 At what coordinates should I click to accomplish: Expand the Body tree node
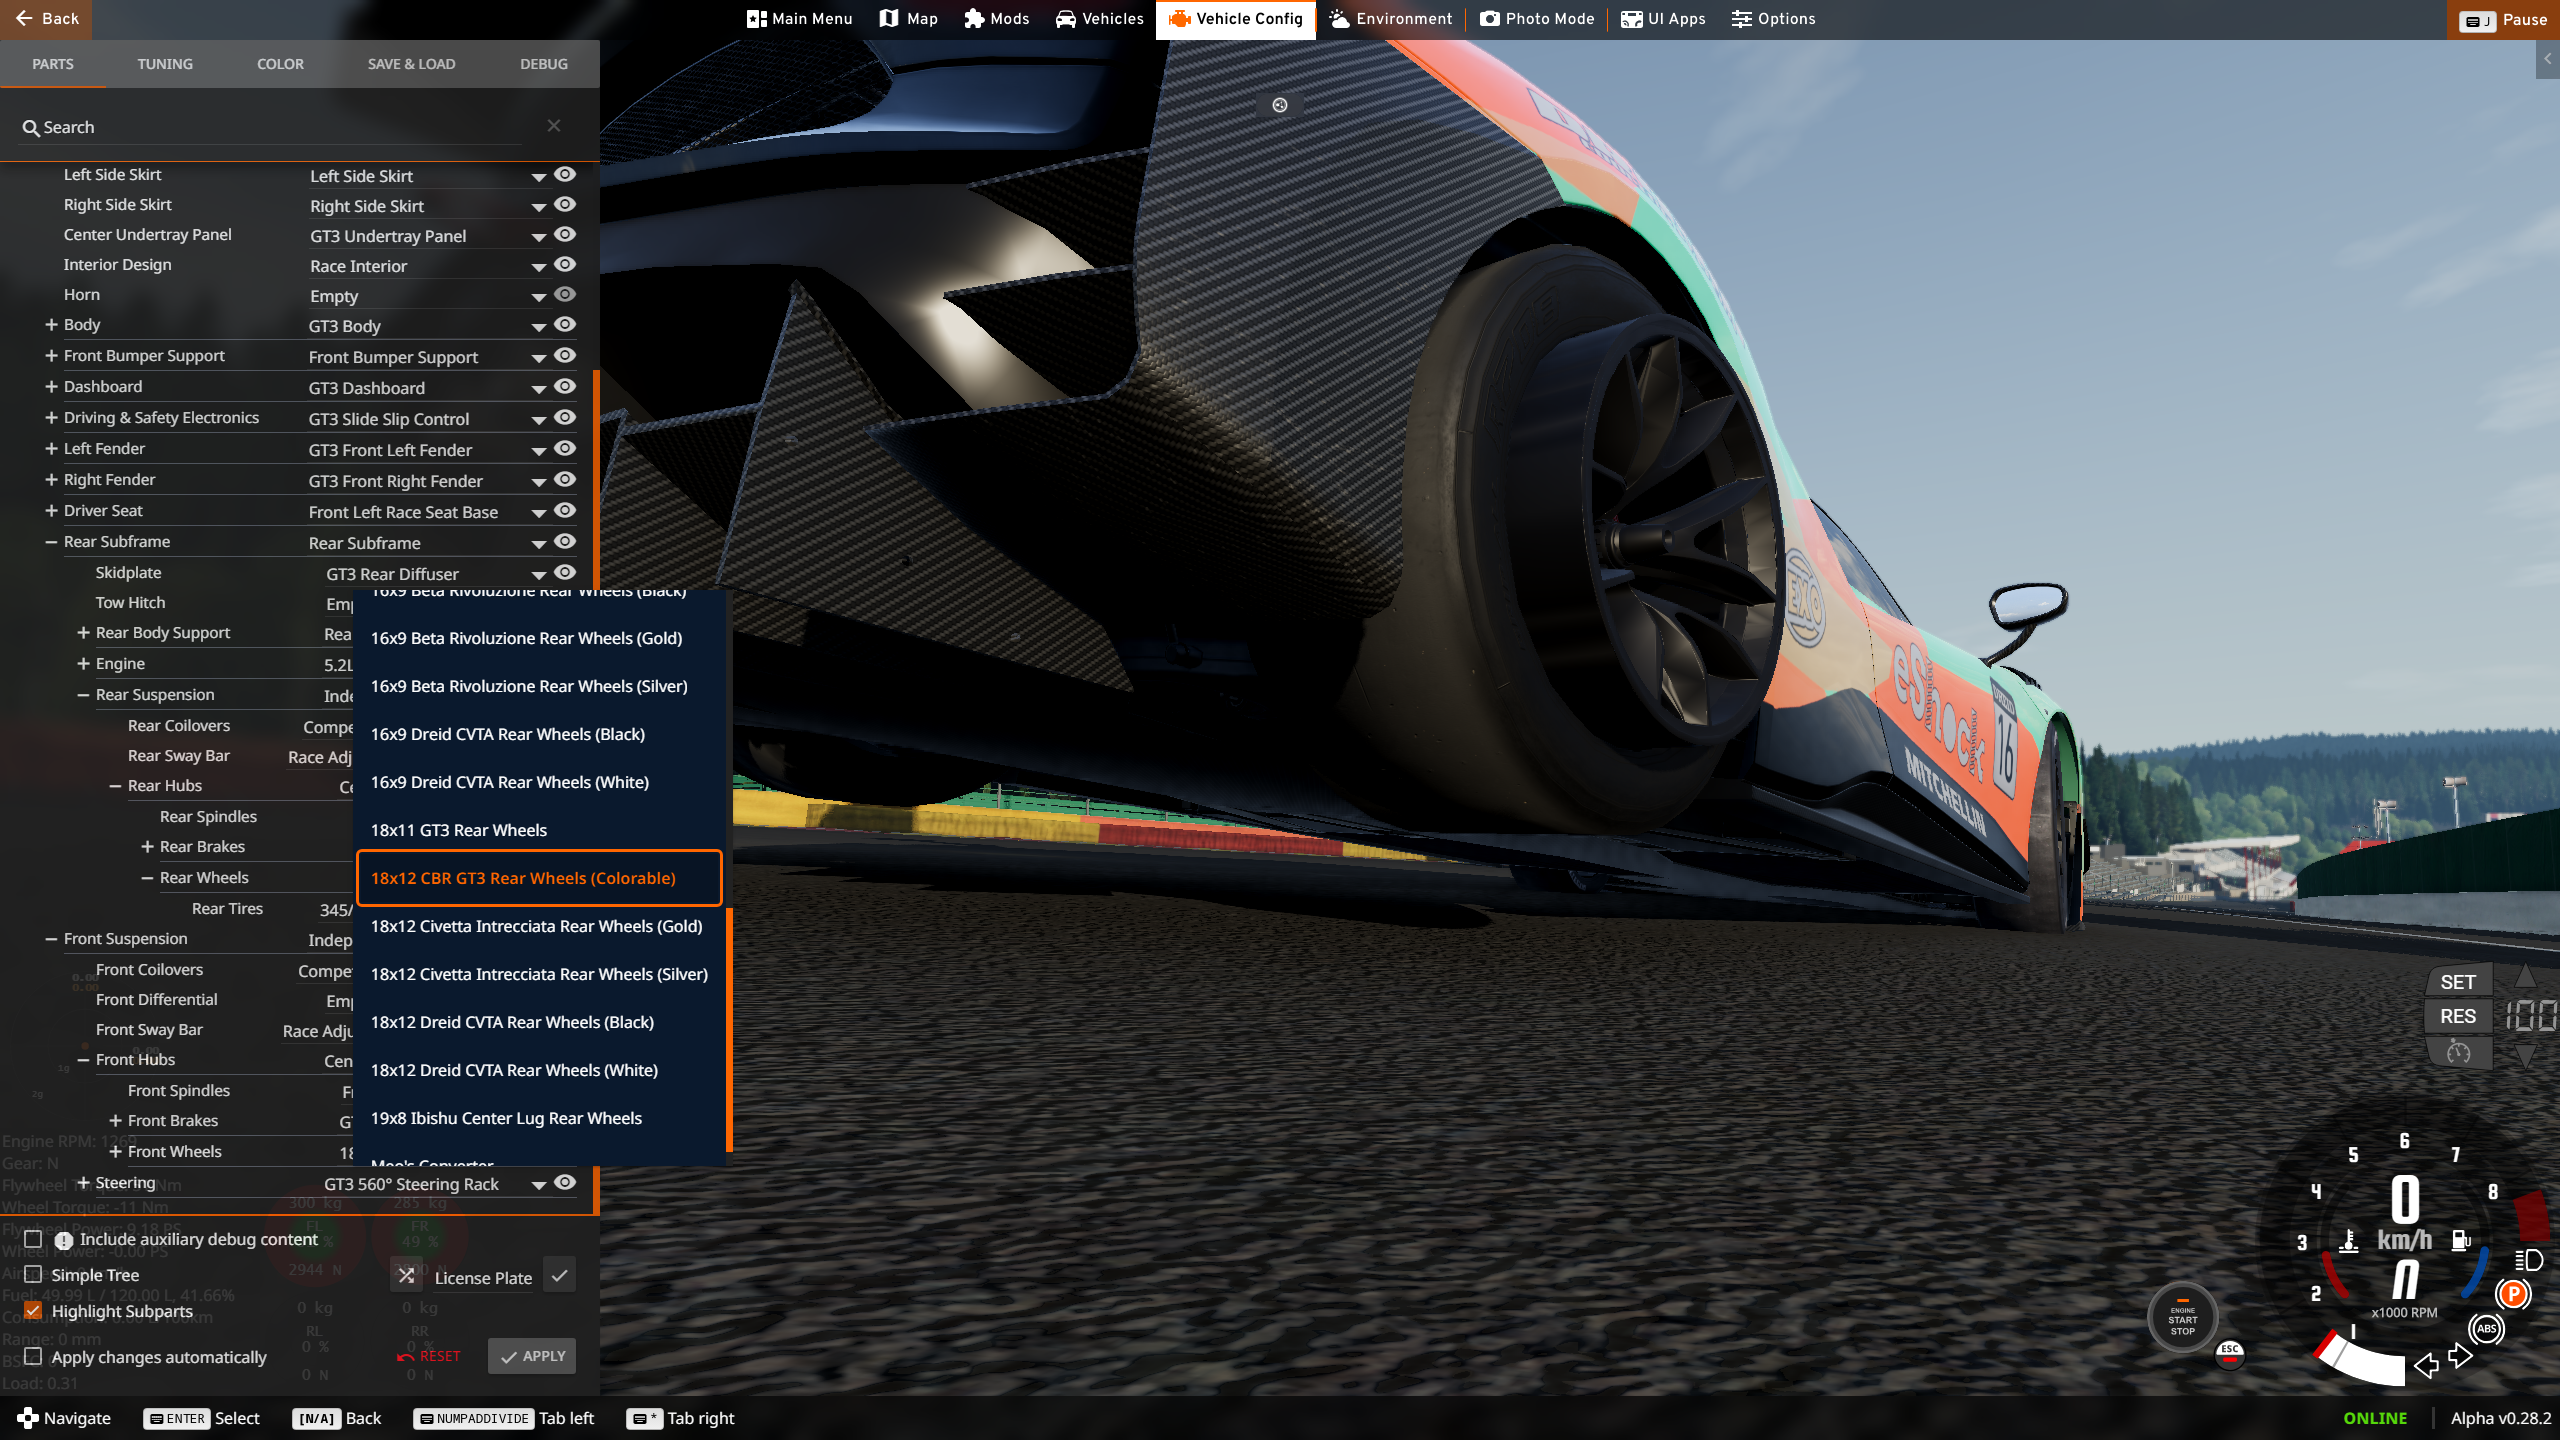(x=51, y=325)
